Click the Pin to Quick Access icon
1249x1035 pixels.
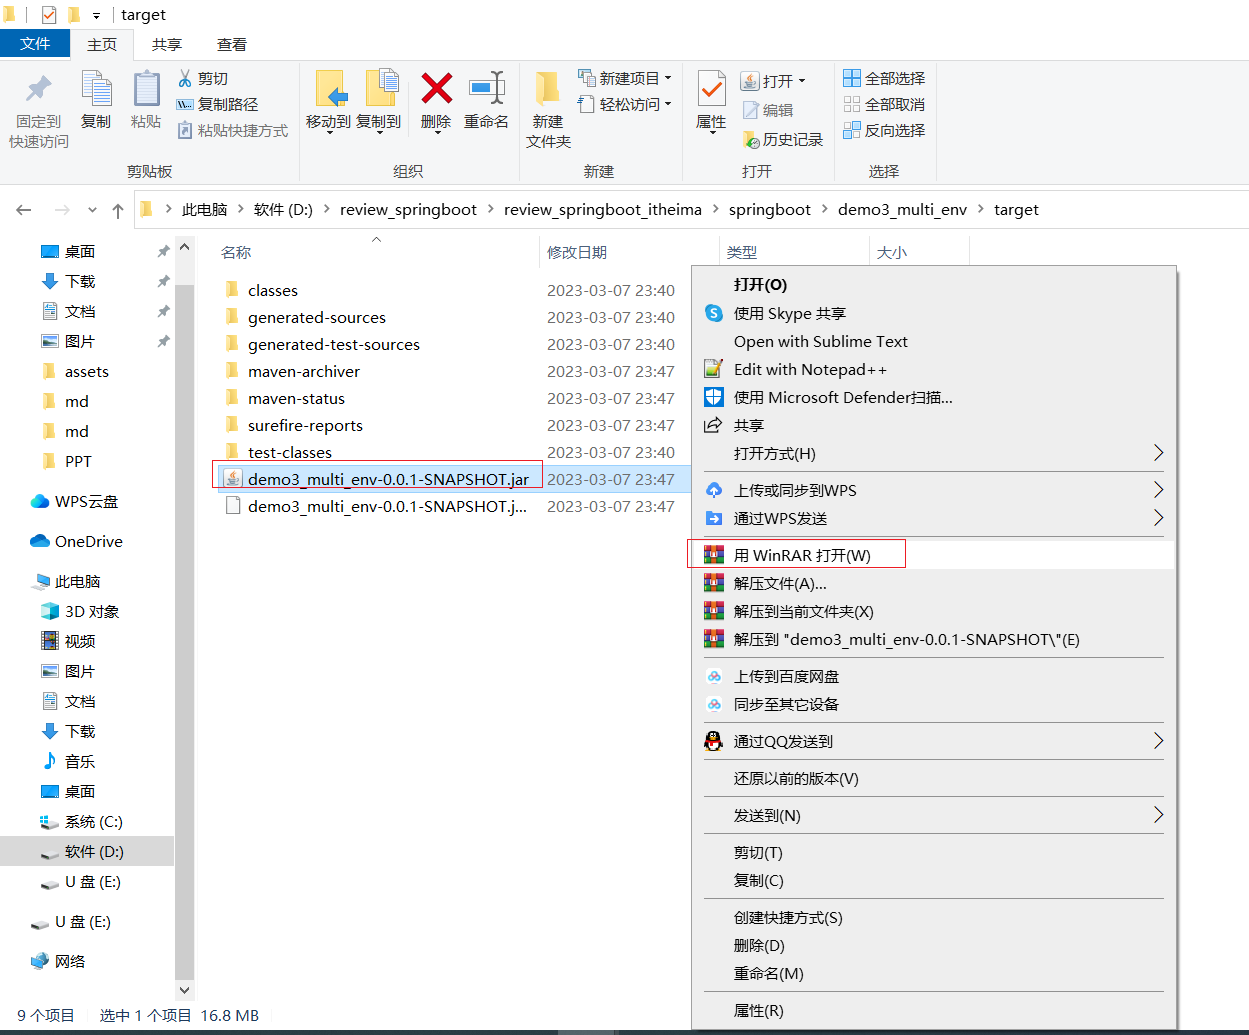click(39, 90)
